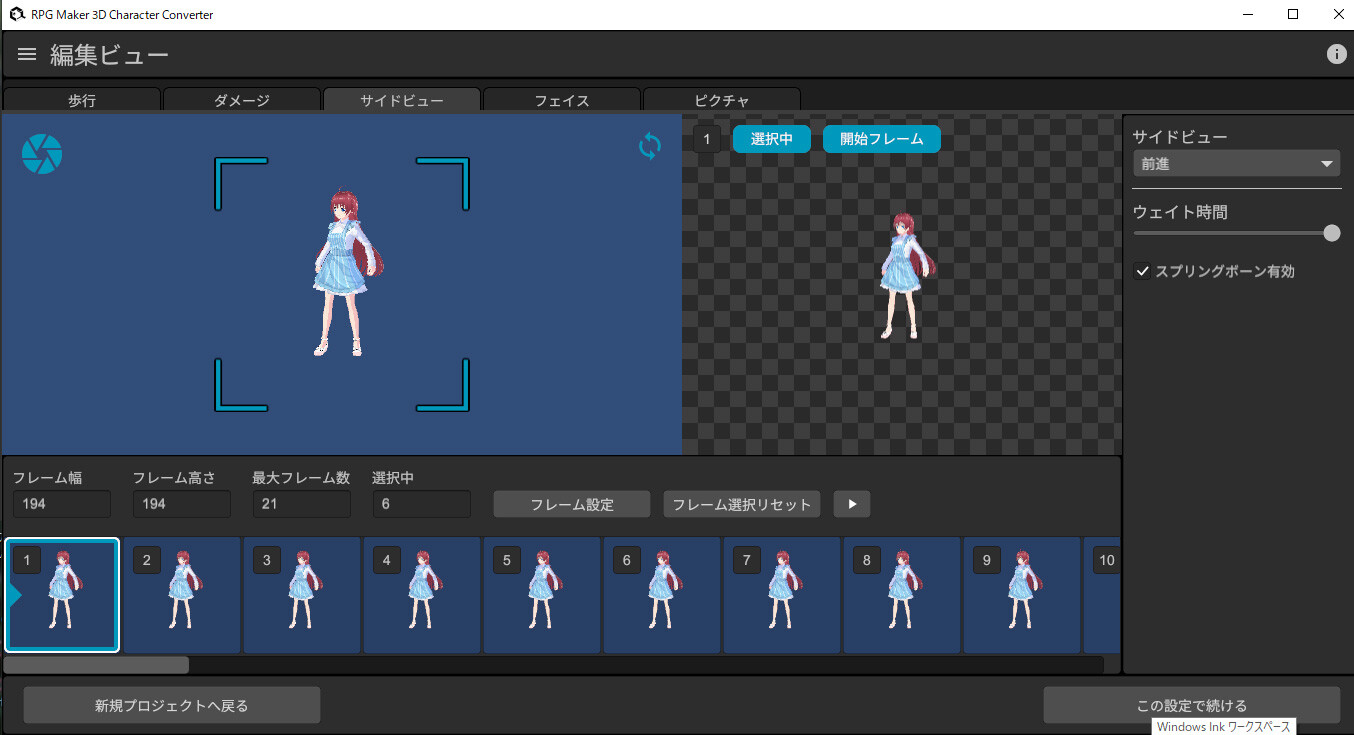Open the 前進 direction dropdown
This screenshot has height=735, width=1354.
click(1236, 162)
